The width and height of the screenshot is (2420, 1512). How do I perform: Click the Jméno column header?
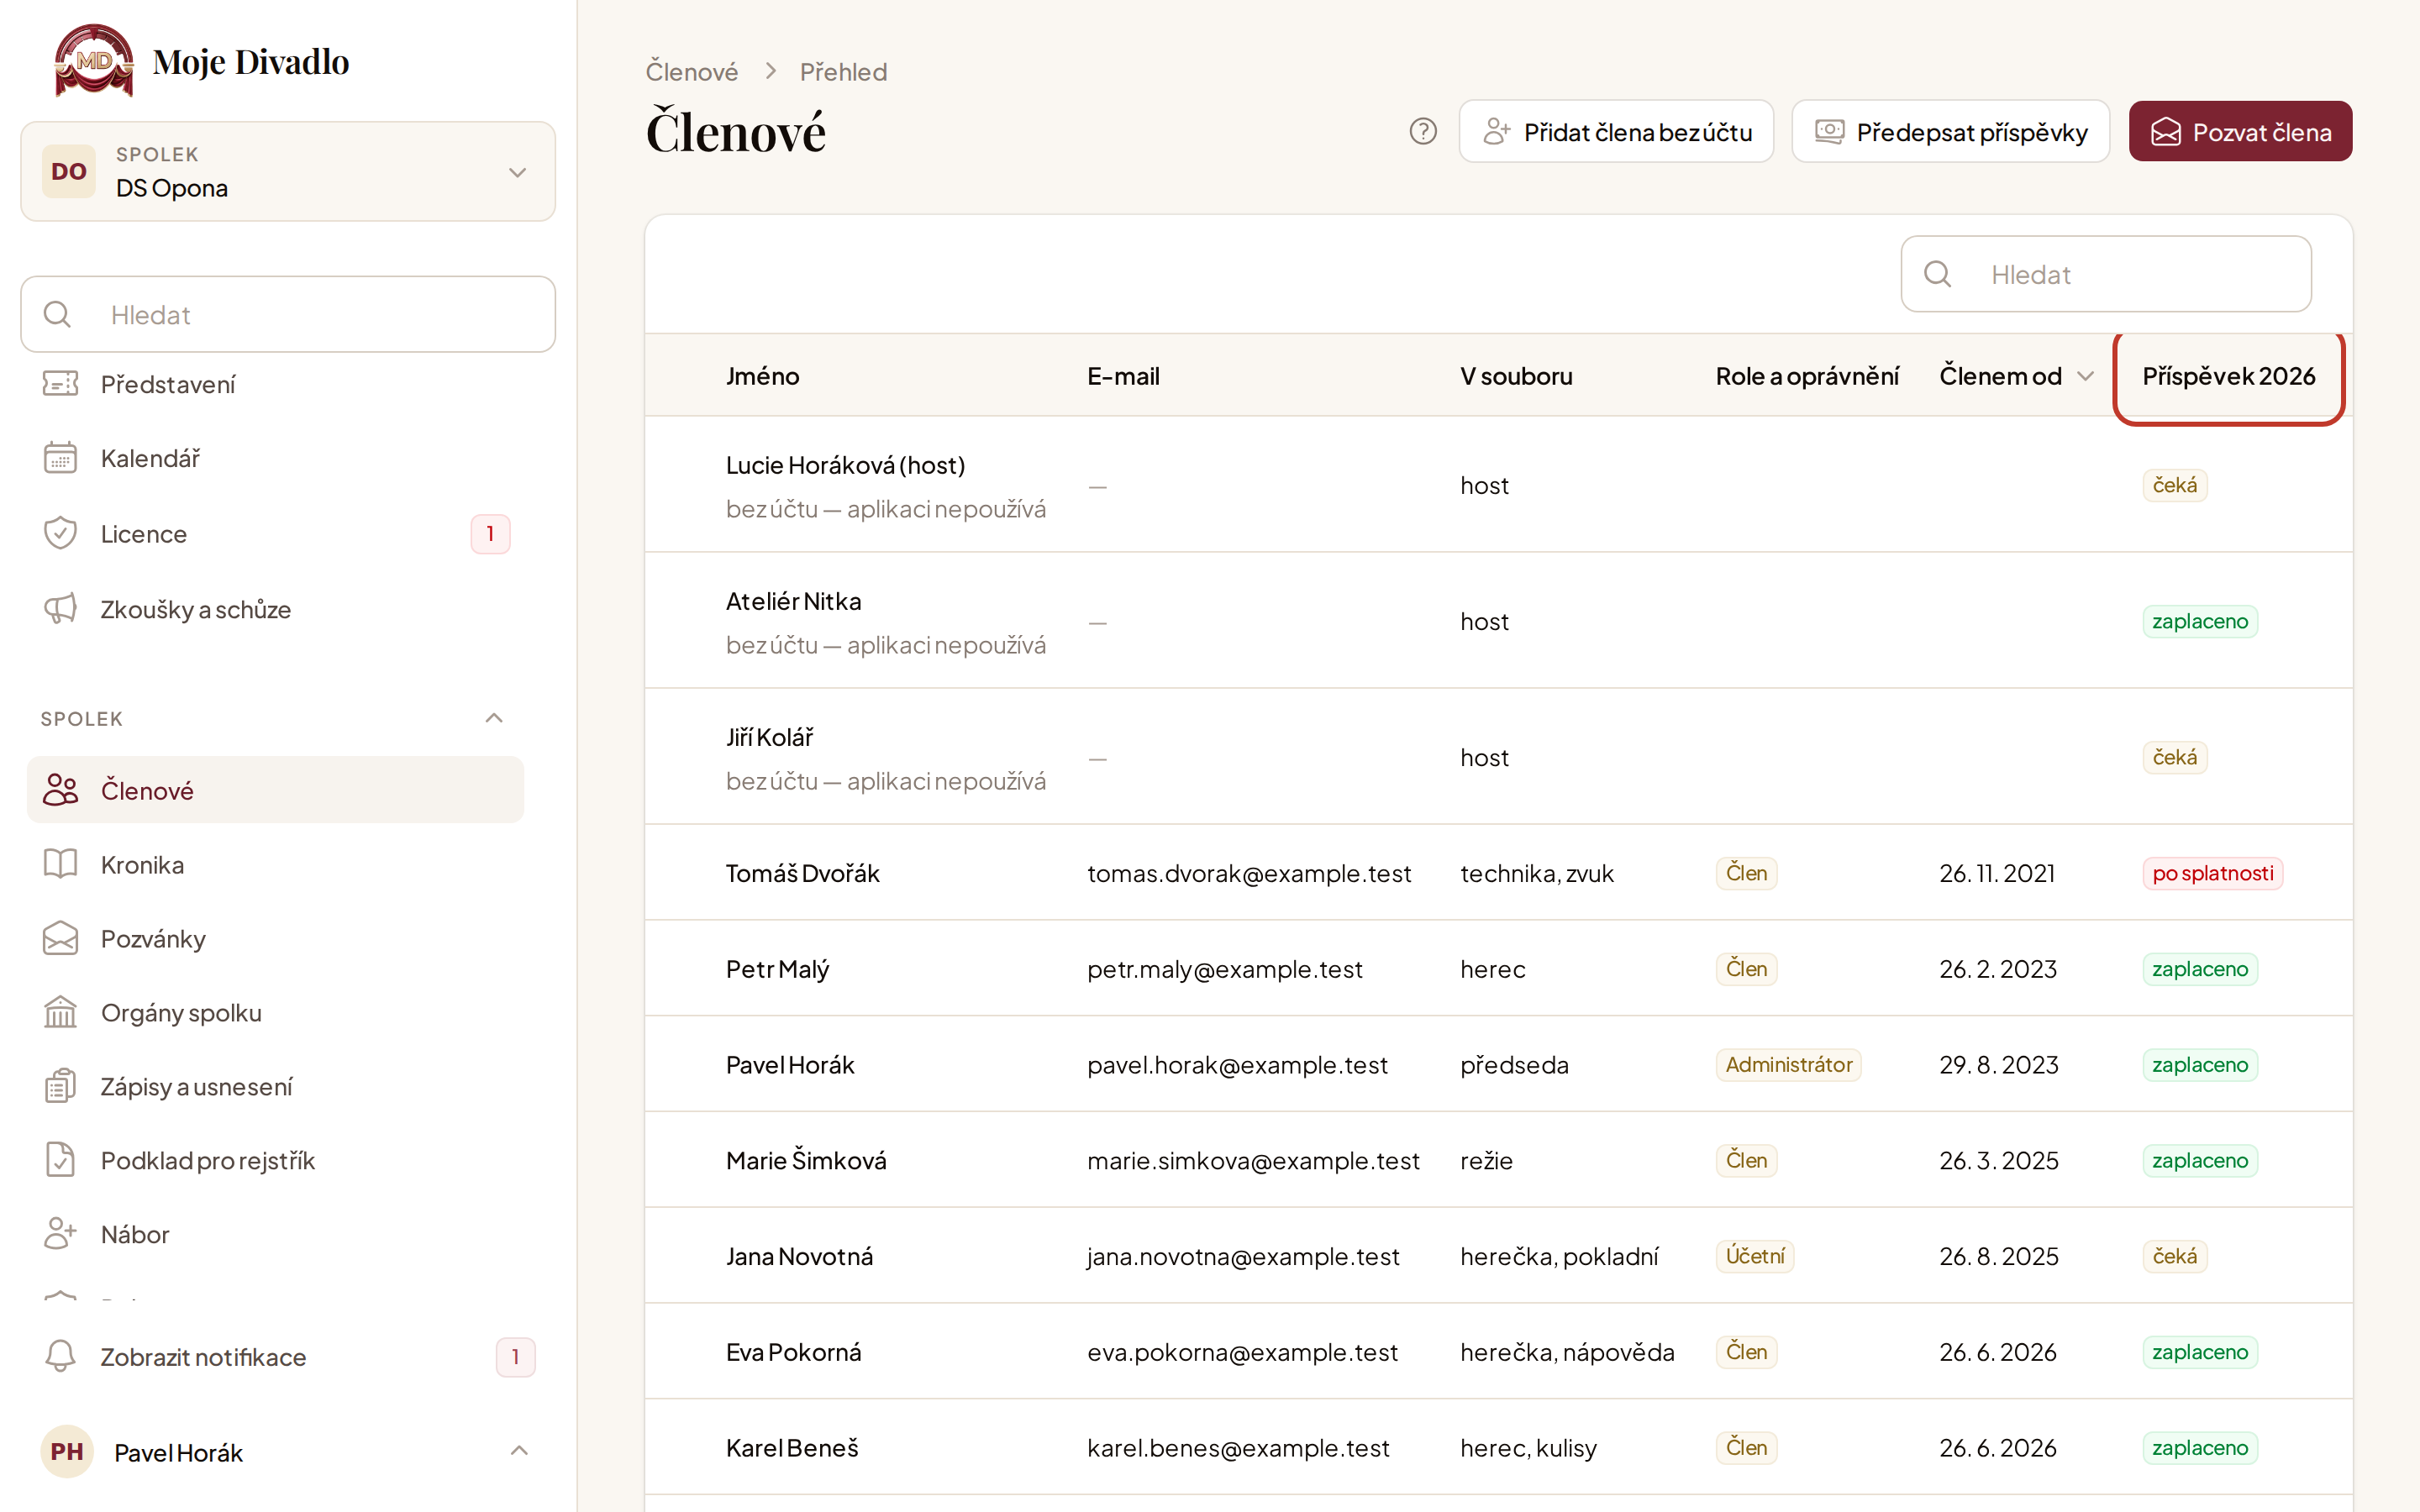762,376
